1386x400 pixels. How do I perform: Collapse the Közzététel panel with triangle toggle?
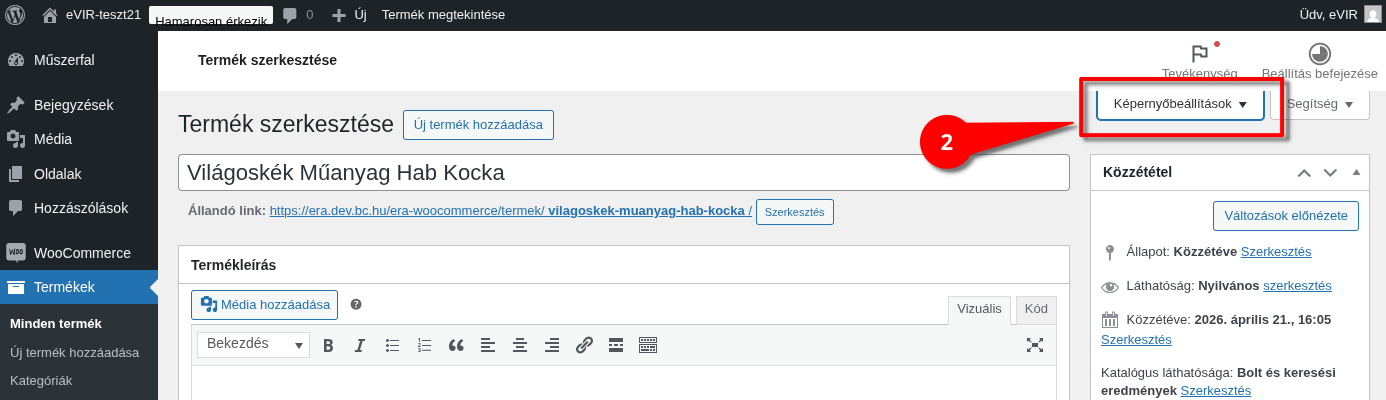tap(1356, 172)
